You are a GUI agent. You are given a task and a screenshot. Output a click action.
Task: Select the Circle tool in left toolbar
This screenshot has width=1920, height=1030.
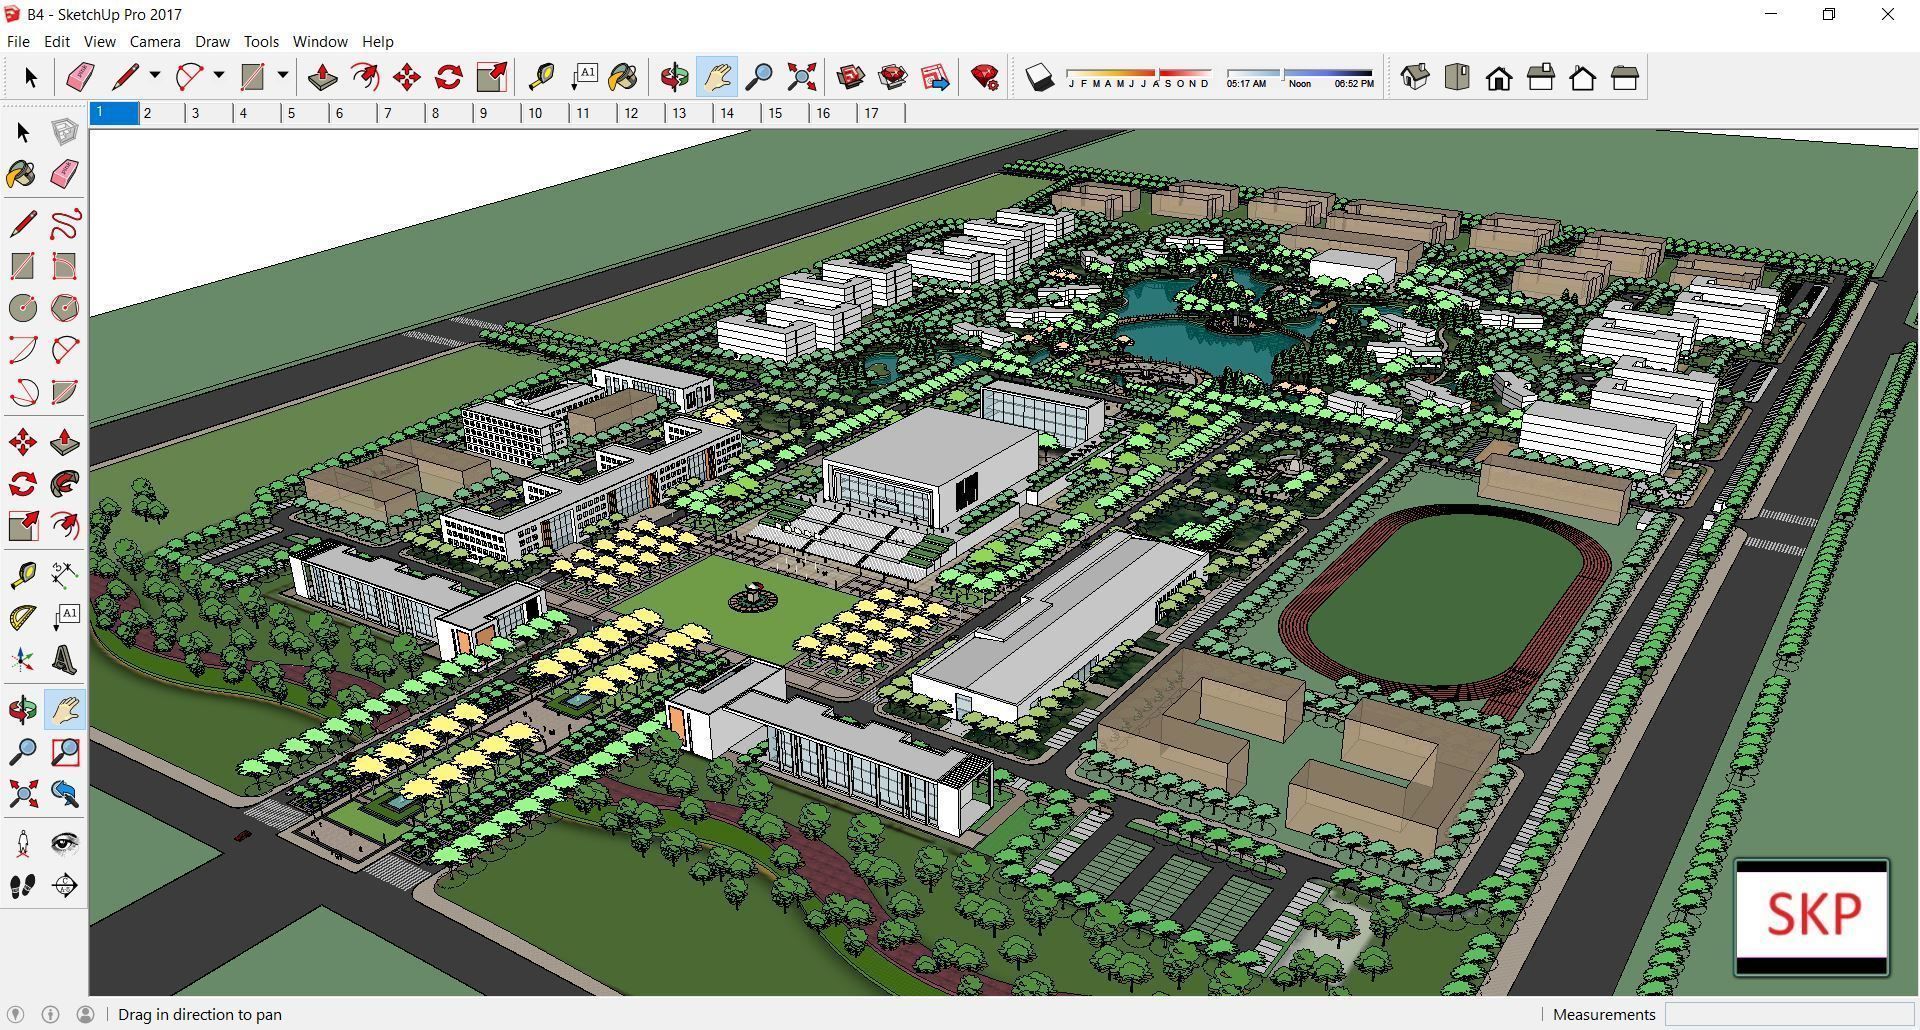[23, 308]
